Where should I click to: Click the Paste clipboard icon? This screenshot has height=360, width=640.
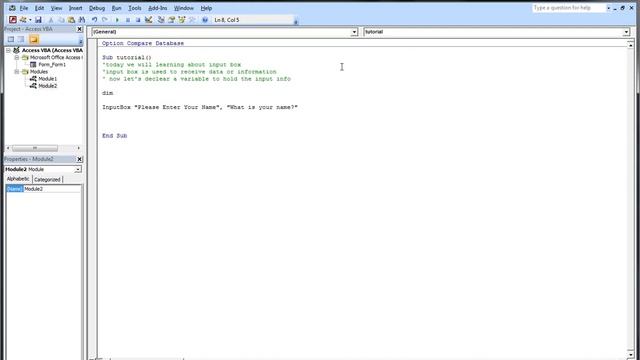point(71,20)
